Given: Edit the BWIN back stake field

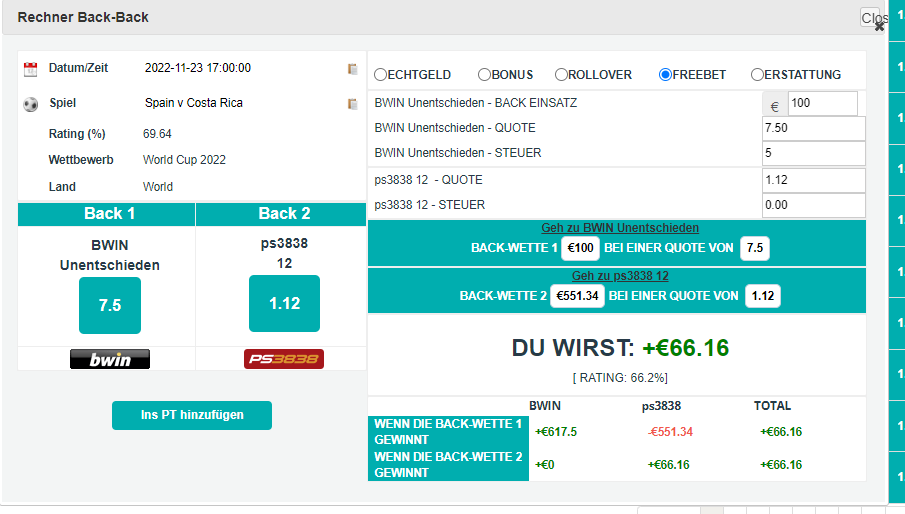Looking at the screenshot, I should [822, 103].
